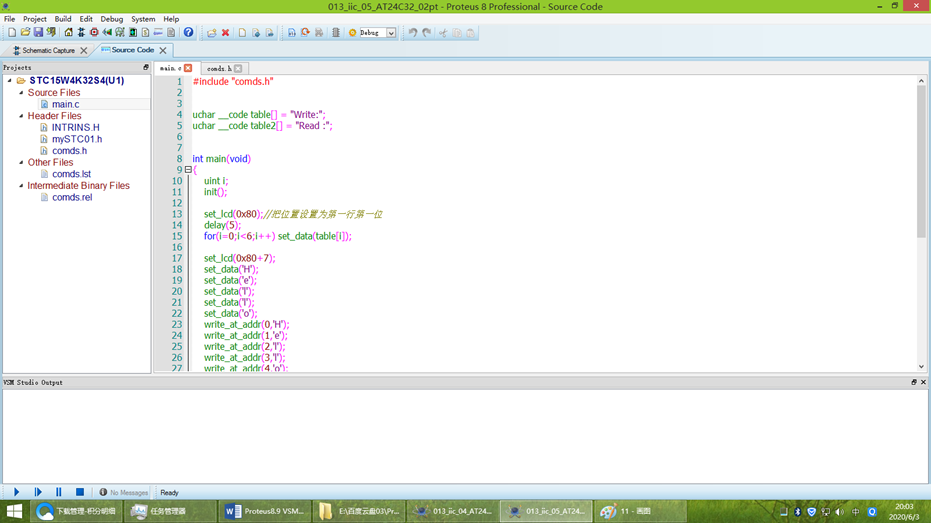931x524 pixels.
Task: Click the Save Project floppy icon
Action: [38, 33]
